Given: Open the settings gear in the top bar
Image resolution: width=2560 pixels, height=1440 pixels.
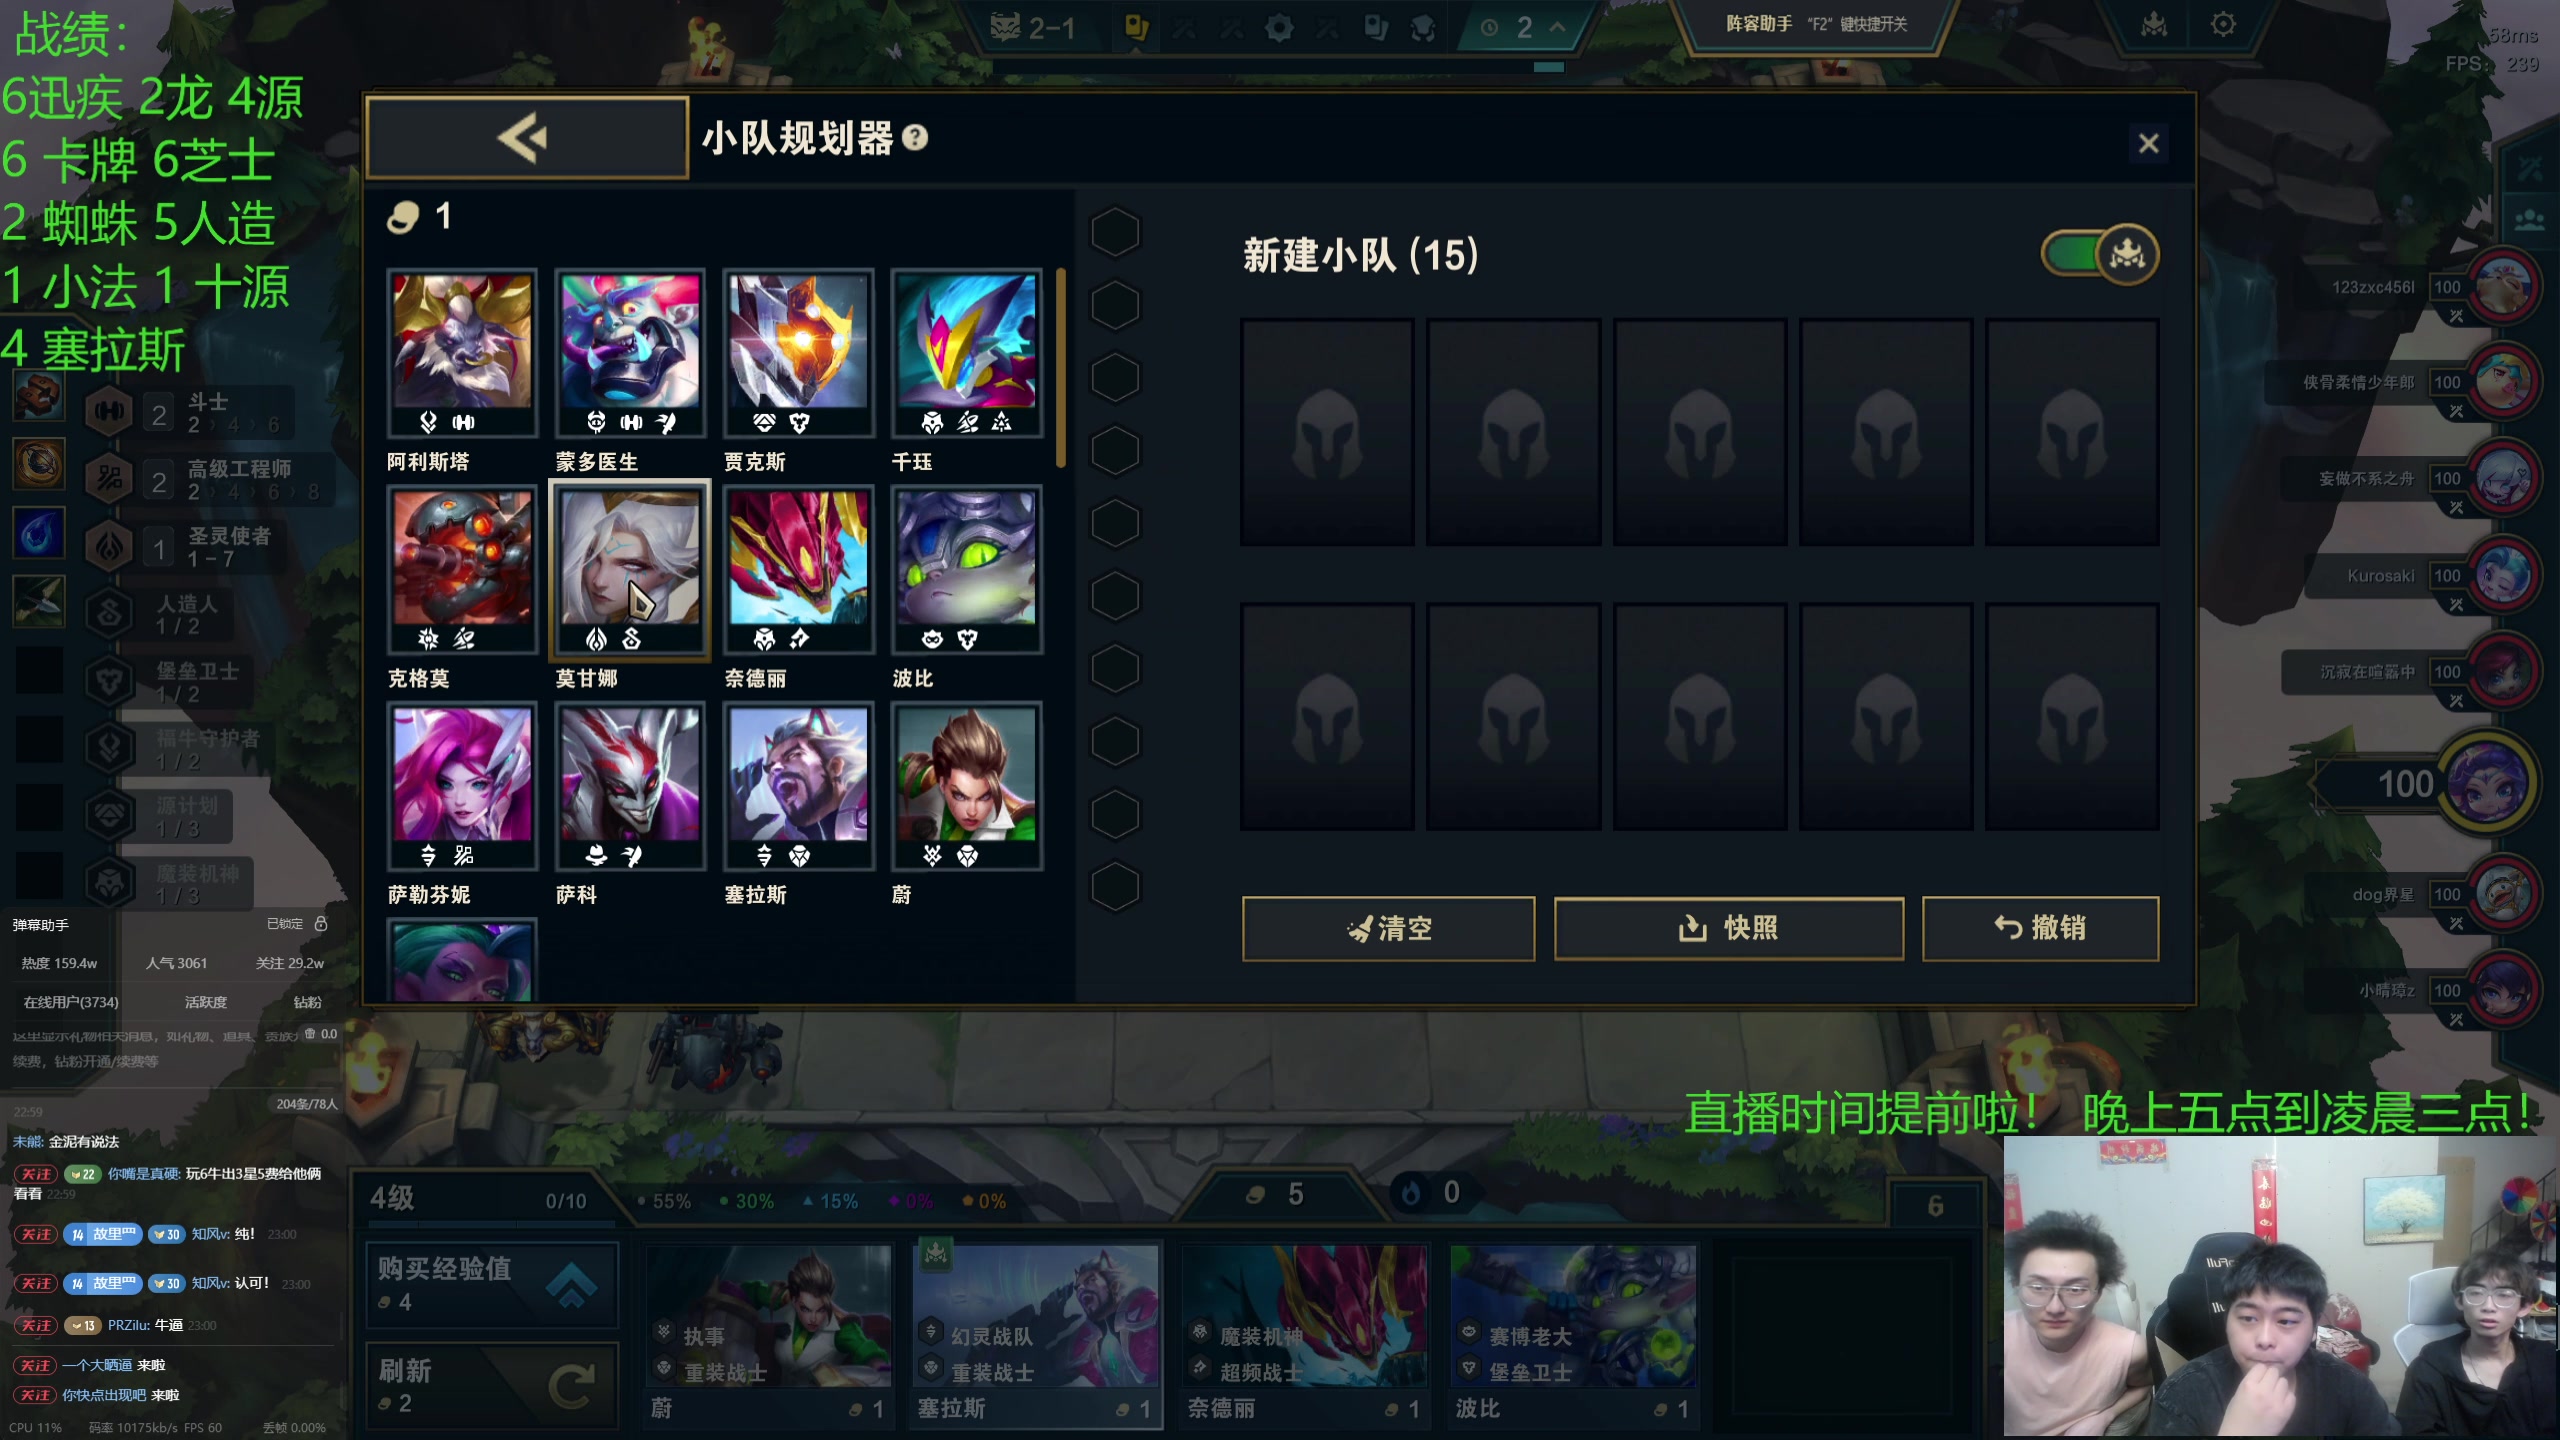Looking at the screenshot, I should [x=2223, y=25].
